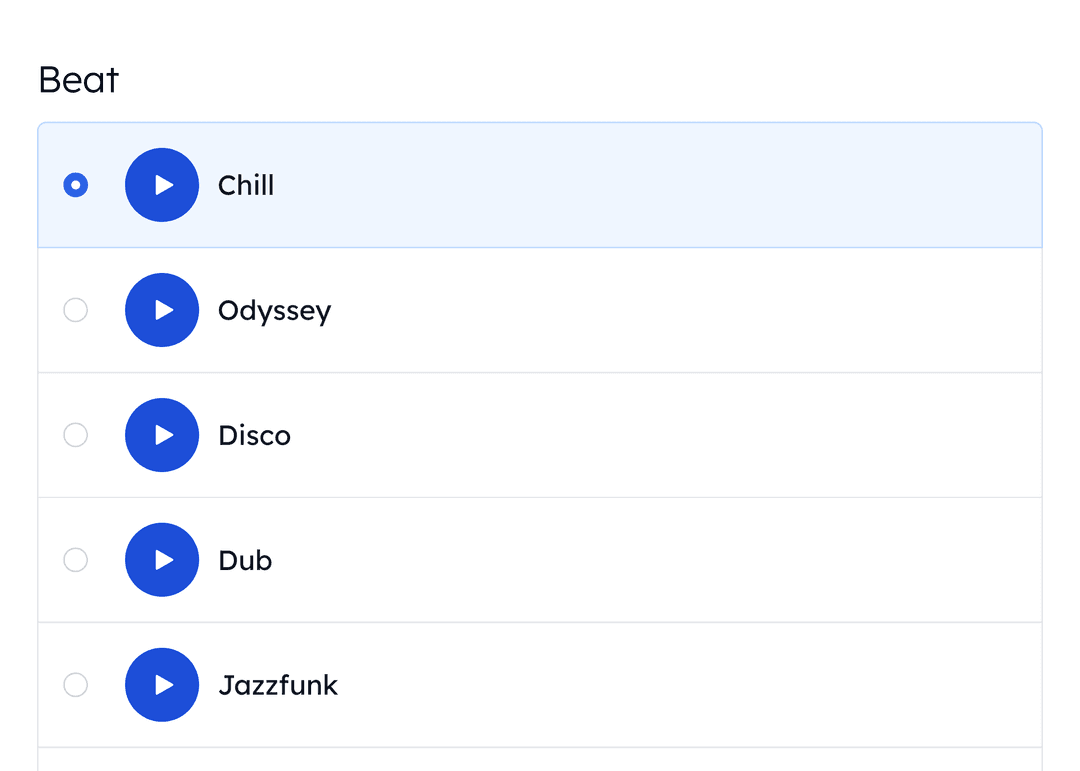
Task: Click the partially visible row below Jazzfunk
Action: [540, 760]
